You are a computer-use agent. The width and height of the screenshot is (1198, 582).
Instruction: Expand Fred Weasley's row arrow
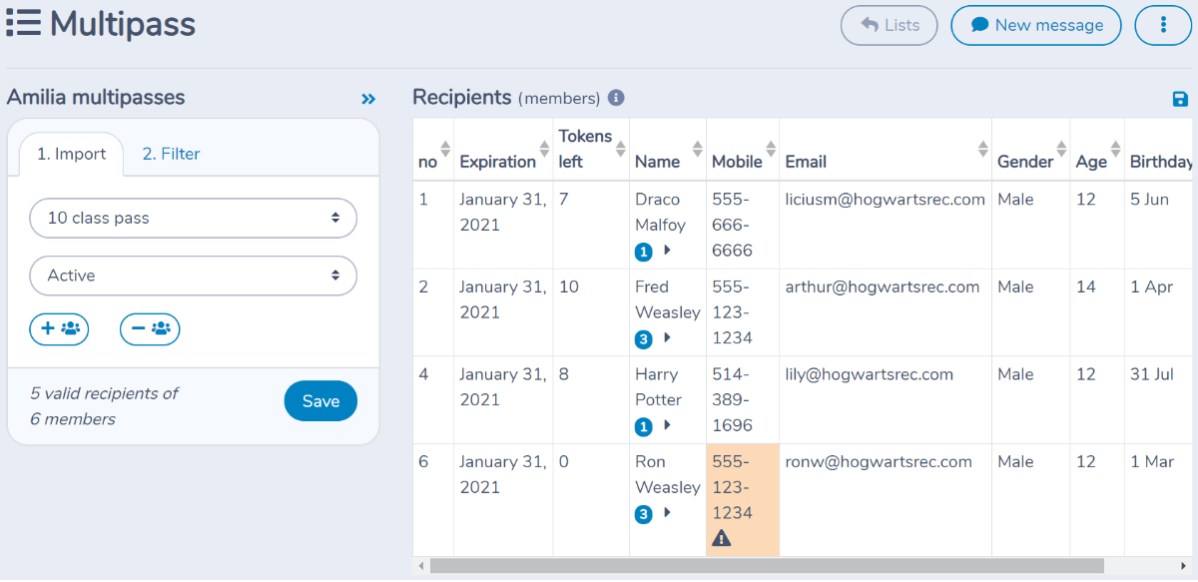tap(666, 338)
